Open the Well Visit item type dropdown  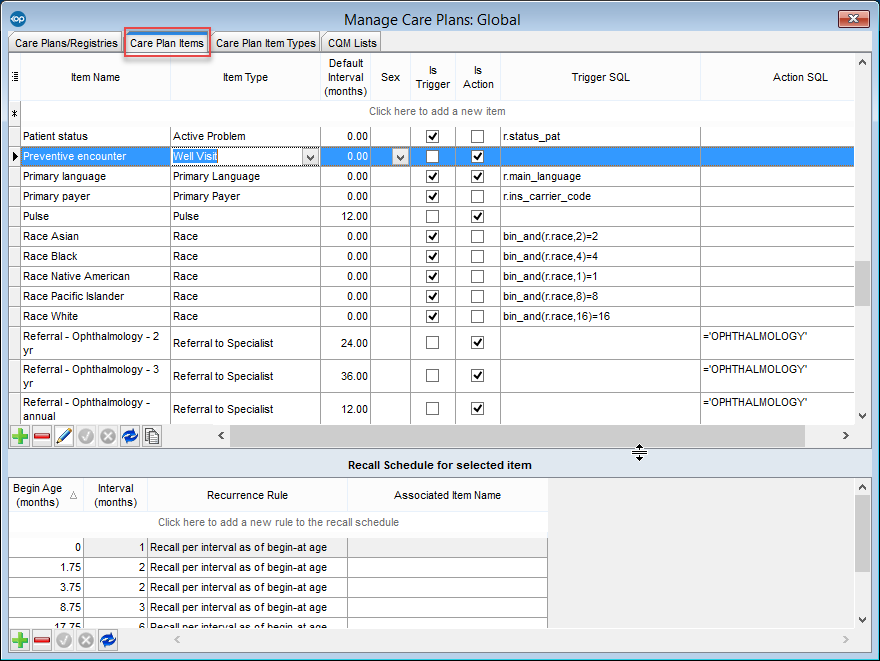(x=310, y=157)
